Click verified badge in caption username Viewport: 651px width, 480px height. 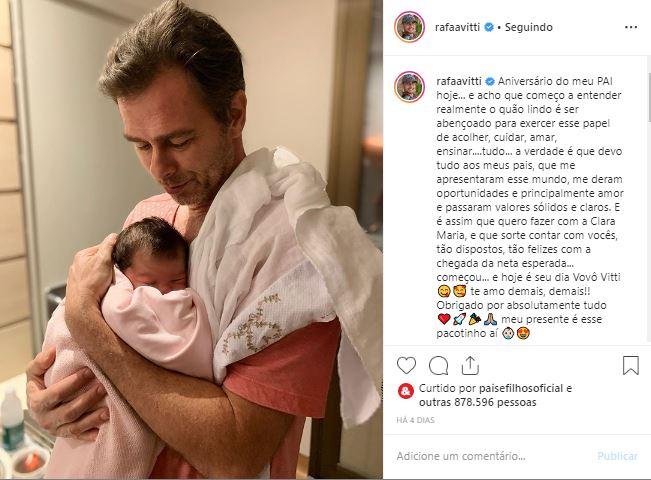(x=490, y=81)
